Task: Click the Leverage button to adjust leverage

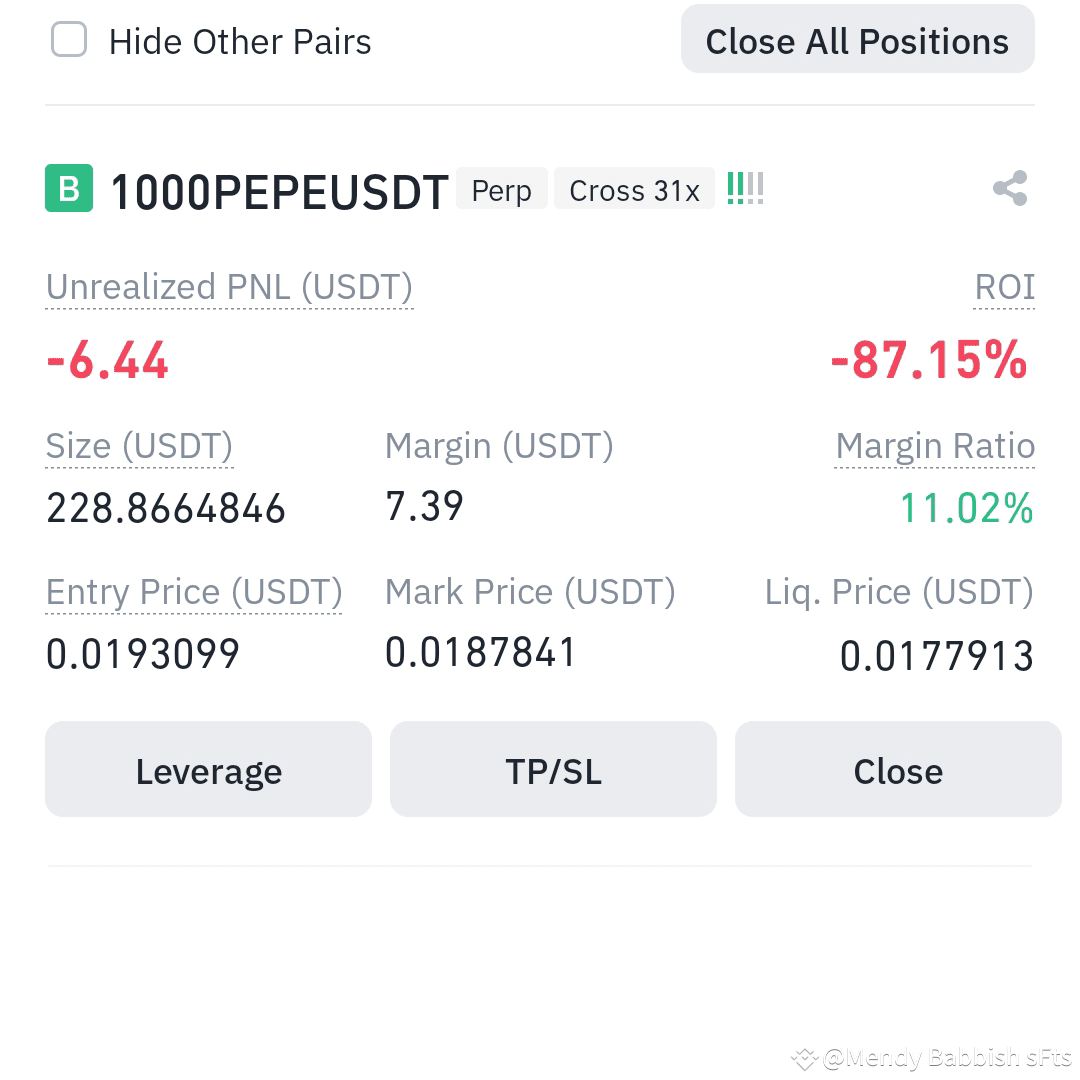Action: 208,769
